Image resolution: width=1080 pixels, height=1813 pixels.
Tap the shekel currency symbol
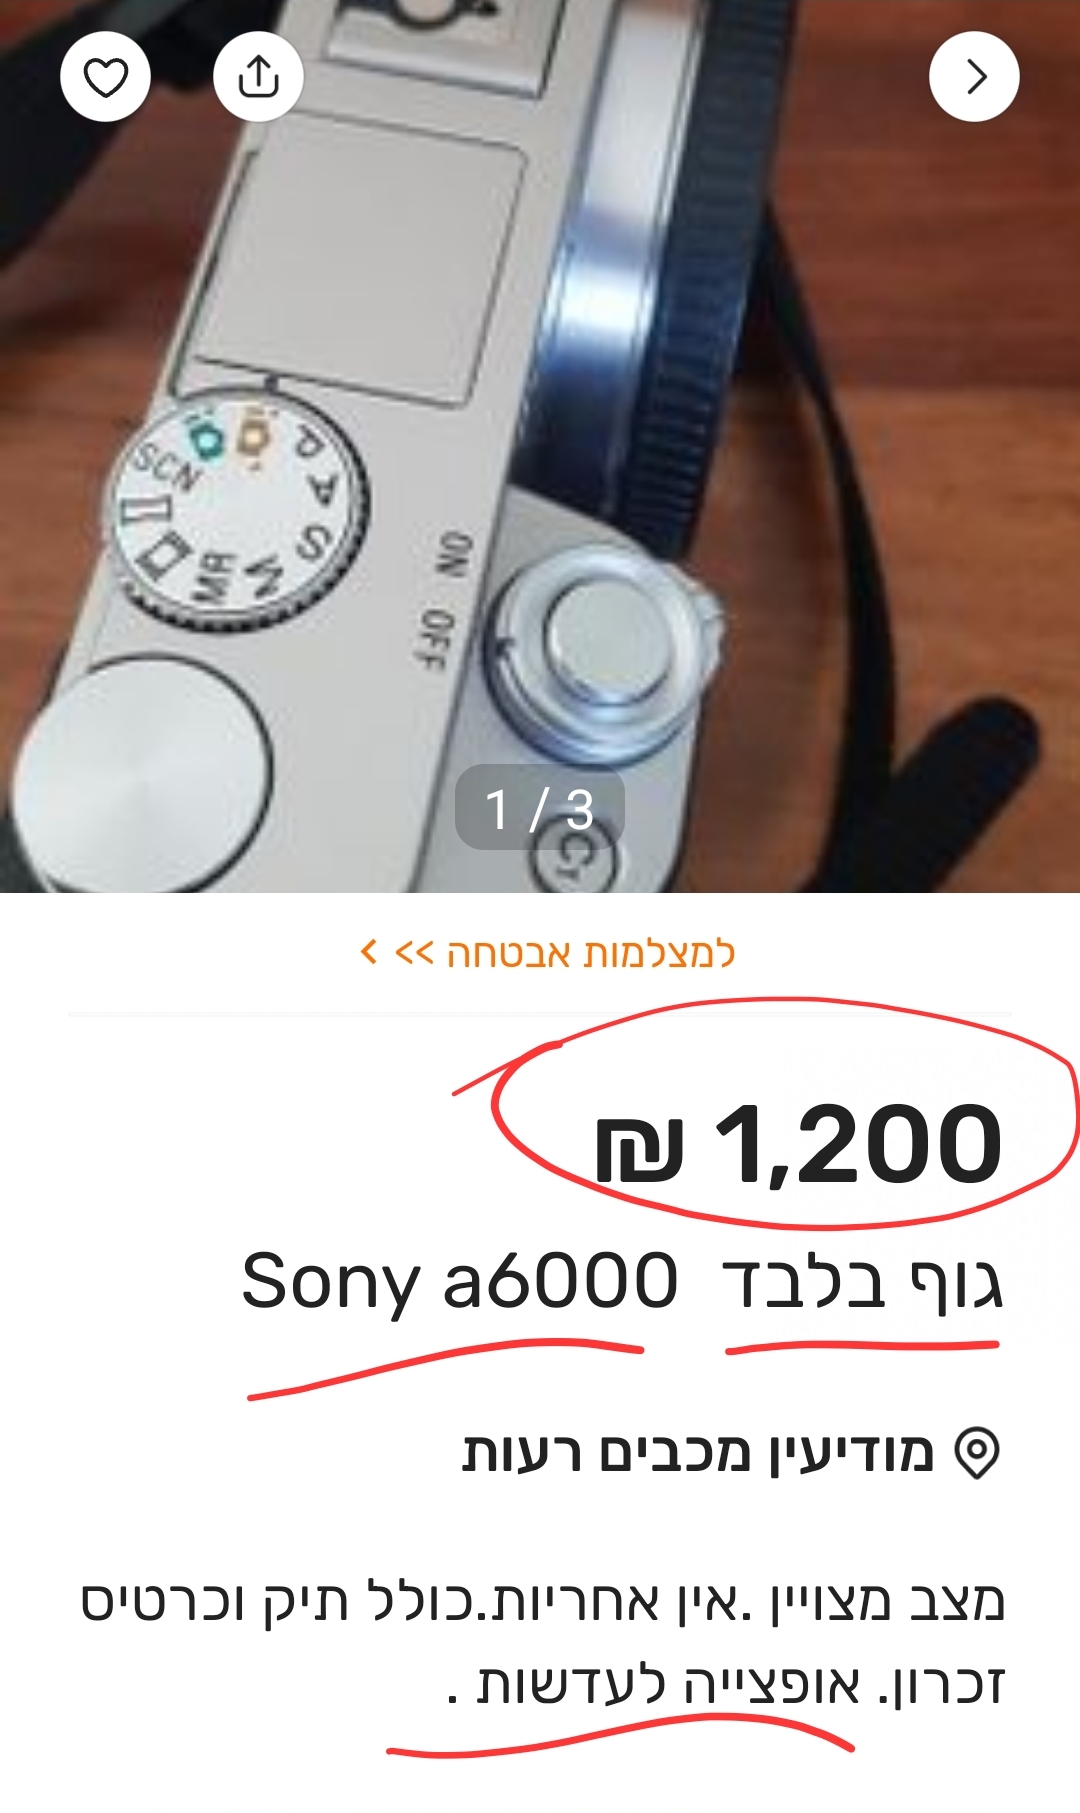click(x=640, y=1149)
